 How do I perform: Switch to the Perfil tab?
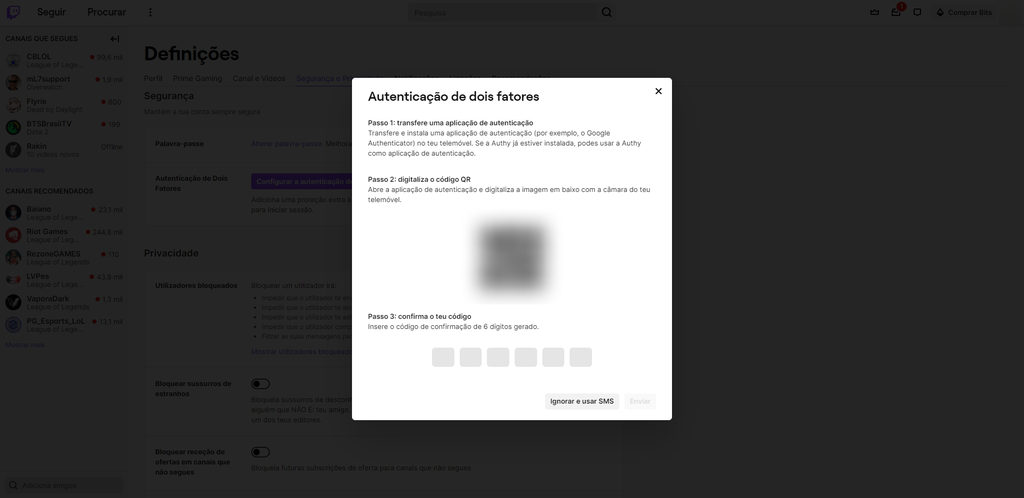click(x=153, y=78)
